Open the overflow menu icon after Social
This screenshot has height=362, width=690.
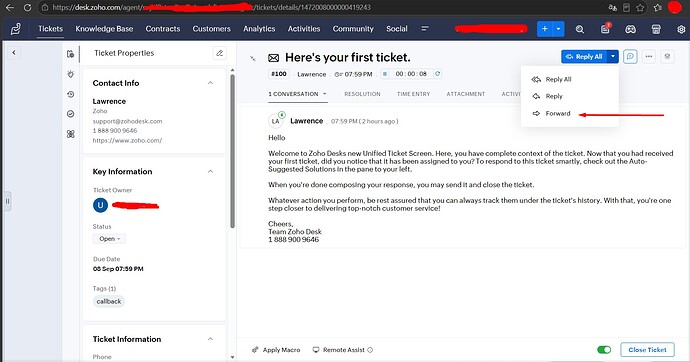click(425, 29)
